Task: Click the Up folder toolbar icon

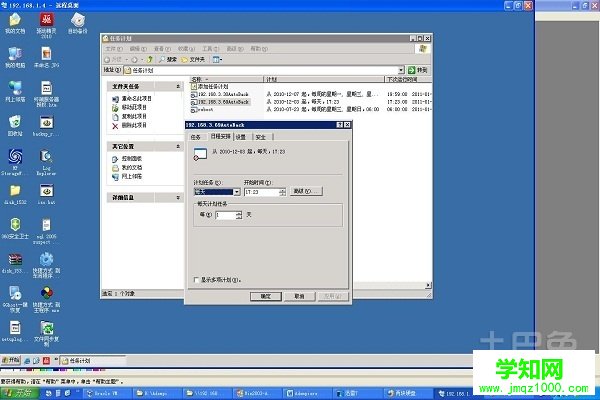Action: pyautogui.click(x=150, y=60)
